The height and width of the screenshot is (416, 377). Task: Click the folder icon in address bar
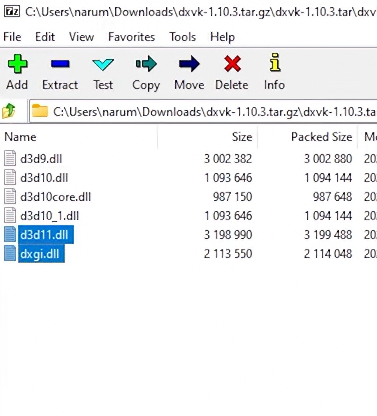pos(40,111)
